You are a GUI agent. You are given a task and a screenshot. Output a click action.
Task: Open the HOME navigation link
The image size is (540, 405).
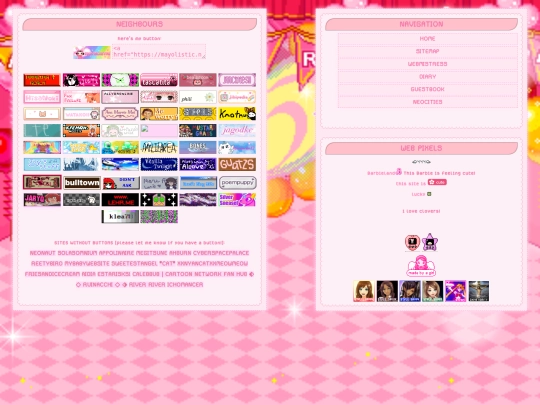(427, 39)
